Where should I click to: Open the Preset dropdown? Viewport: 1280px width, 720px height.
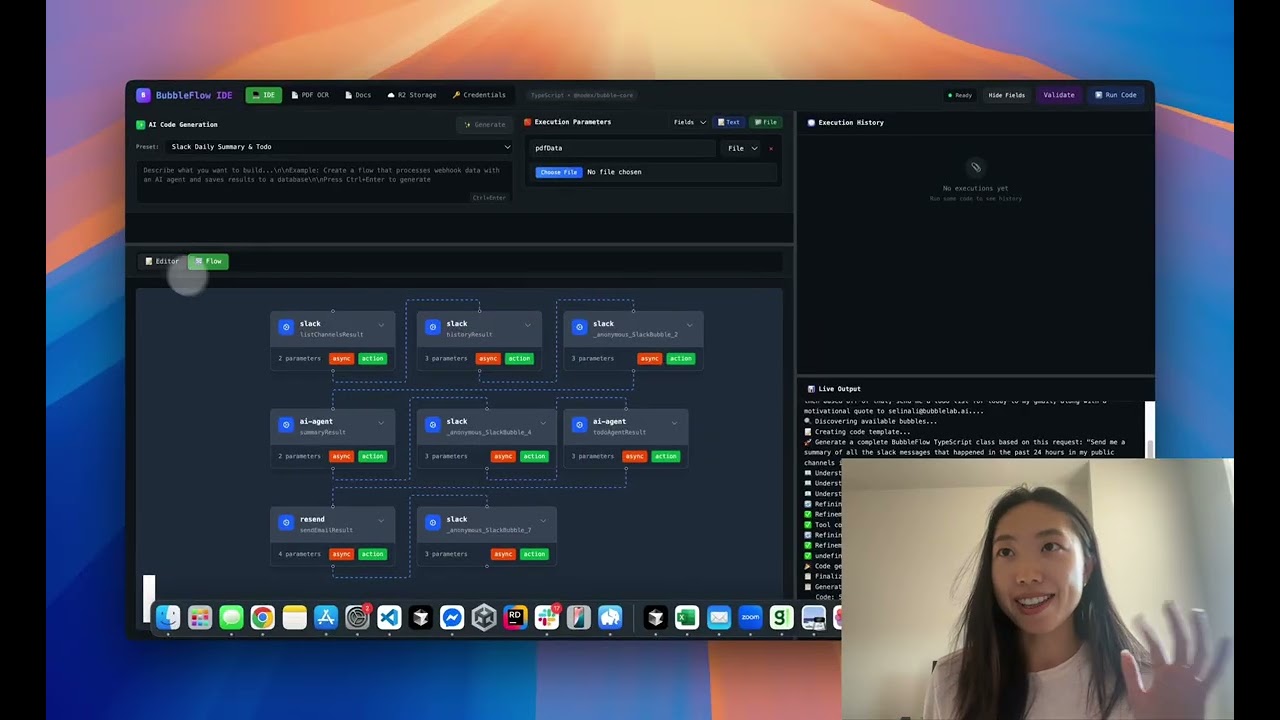(340, 147)
